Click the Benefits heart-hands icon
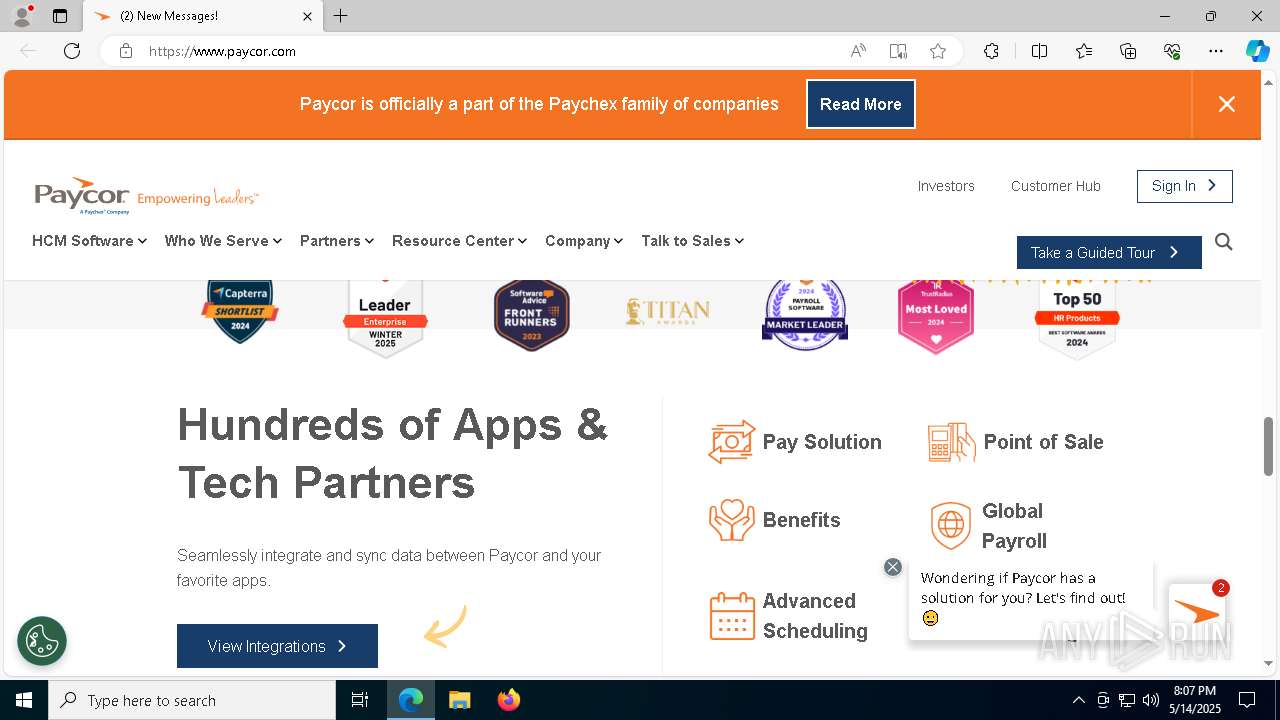 point(732,520)
